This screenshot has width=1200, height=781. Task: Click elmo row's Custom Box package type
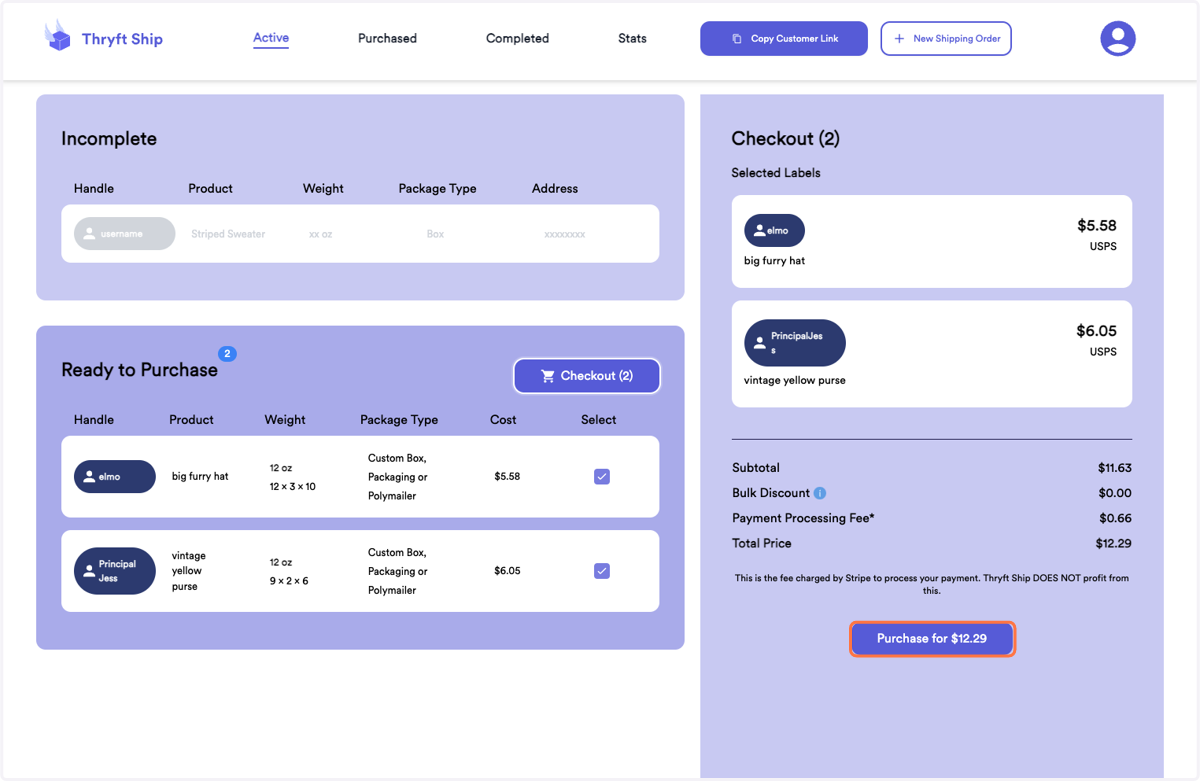coord(398,477)
